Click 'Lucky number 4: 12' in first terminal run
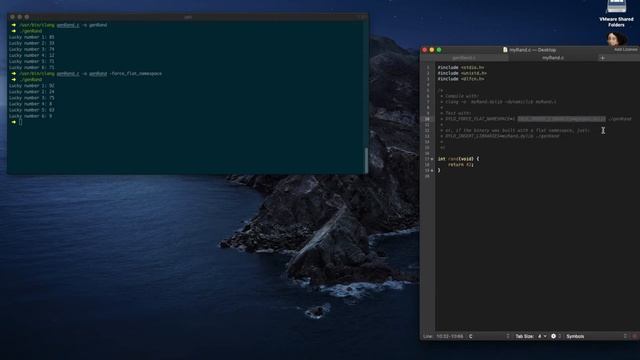 [x=31, y=55]
